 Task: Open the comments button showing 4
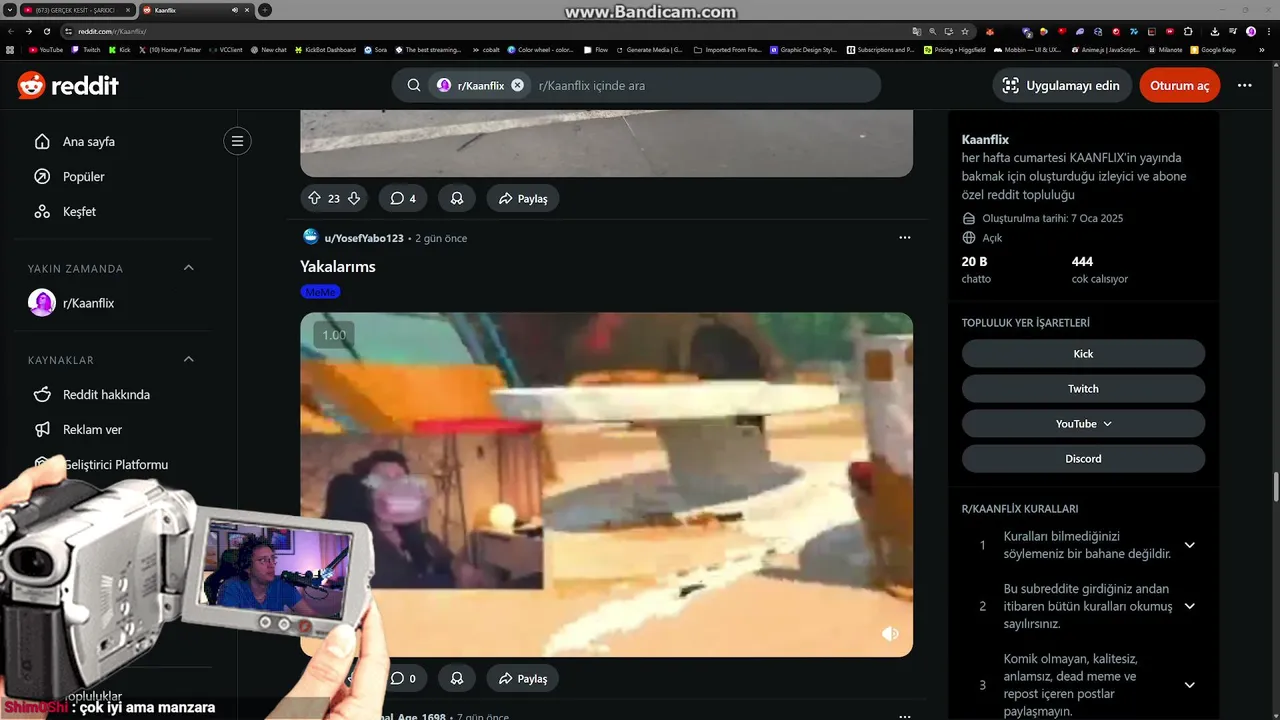point(403,198)
